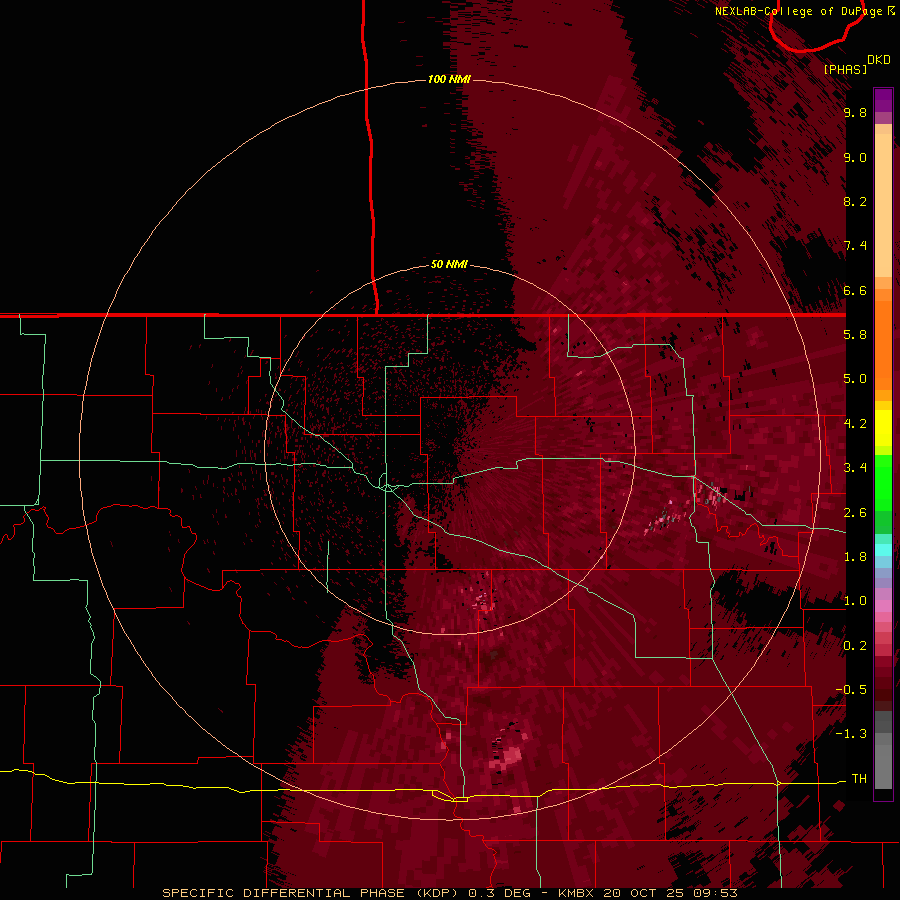Click the cyan segment of the color bar
900x900 pixels.
click(883, 550)
